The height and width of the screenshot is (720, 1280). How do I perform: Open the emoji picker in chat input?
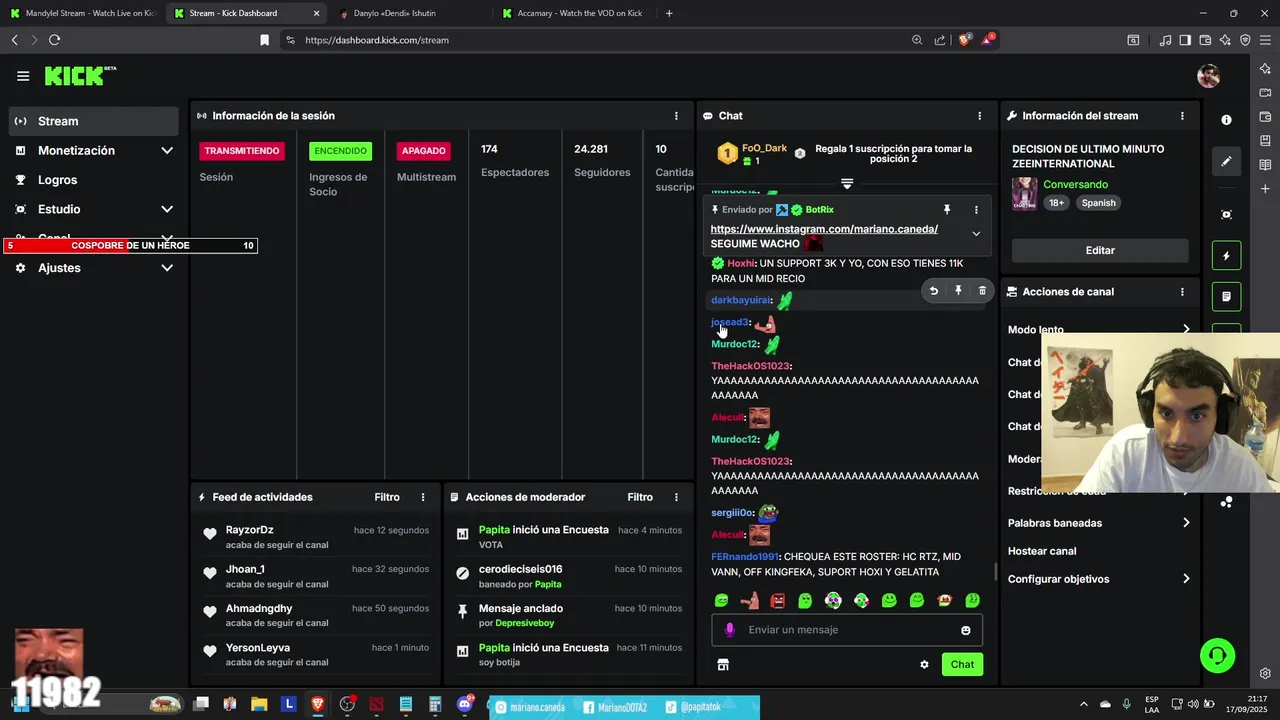click(x=965, y=630)
